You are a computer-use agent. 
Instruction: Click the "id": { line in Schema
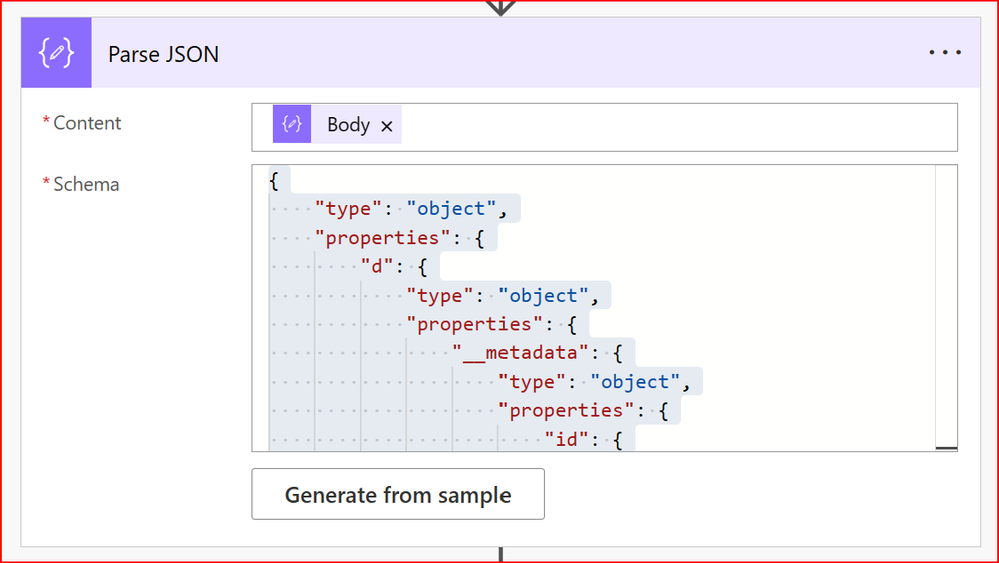pyautogui.click(x=583, y=439)
